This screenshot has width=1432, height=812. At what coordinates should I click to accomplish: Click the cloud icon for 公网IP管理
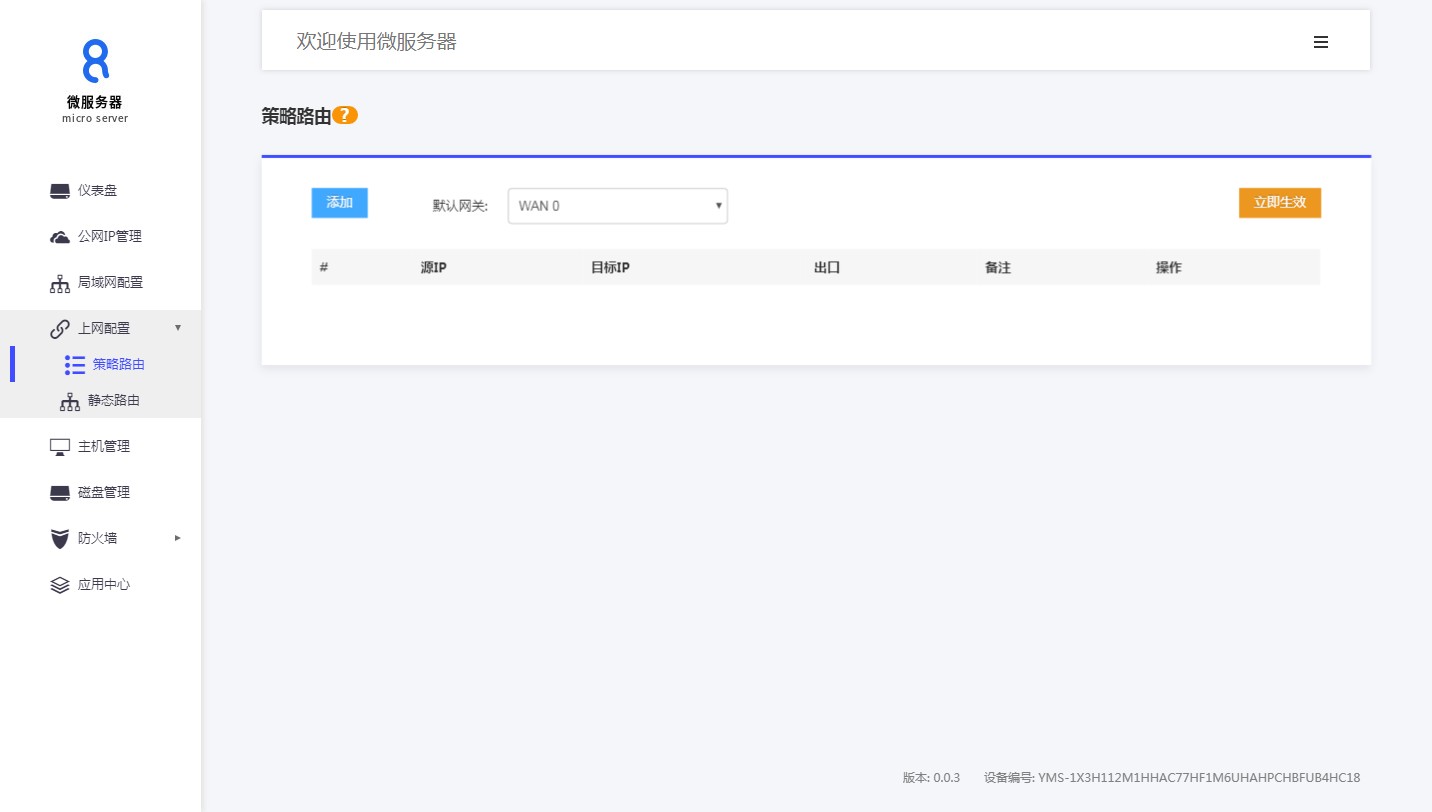pos(60,237)
